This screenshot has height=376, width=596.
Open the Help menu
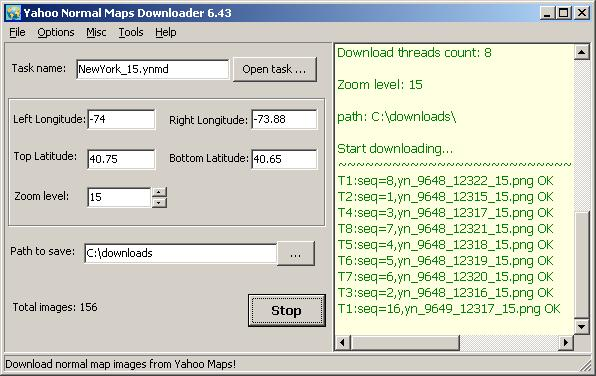166,32
